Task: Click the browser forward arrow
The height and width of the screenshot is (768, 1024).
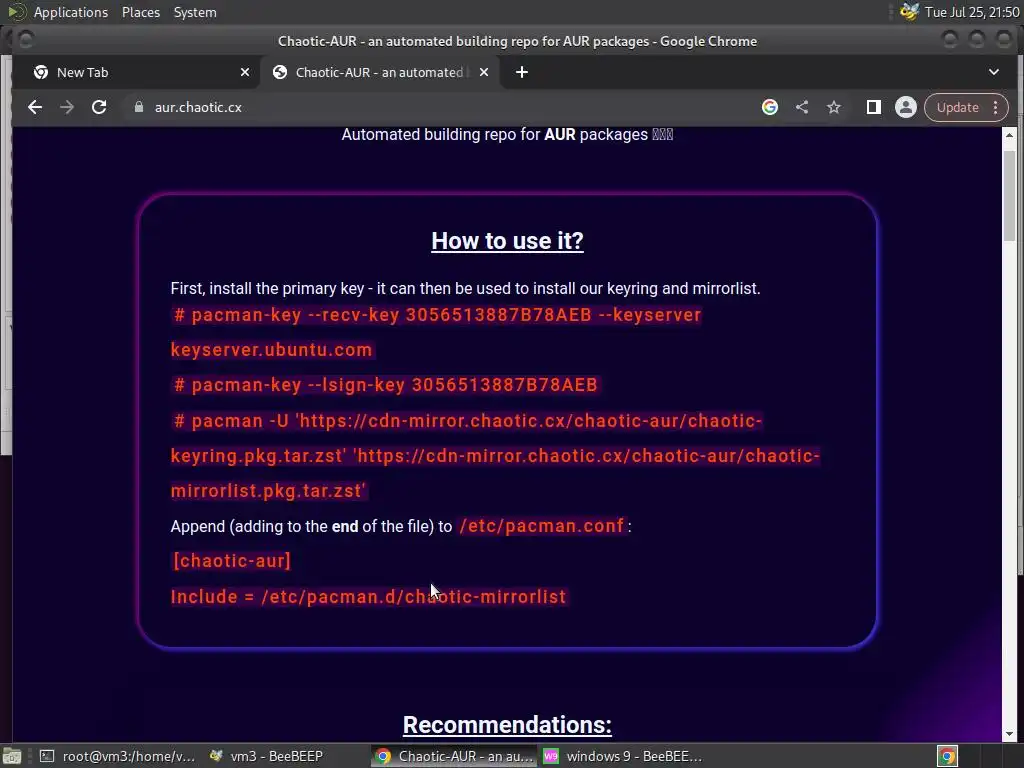Action: [67, 107]
